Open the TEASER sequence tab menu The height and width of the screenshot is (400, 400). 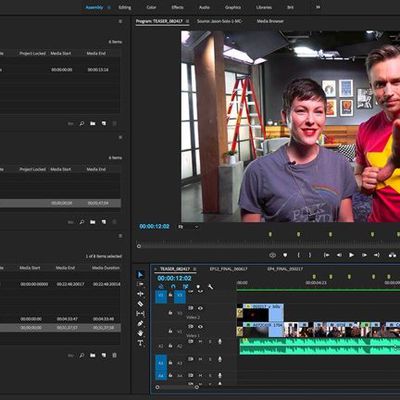195,269
